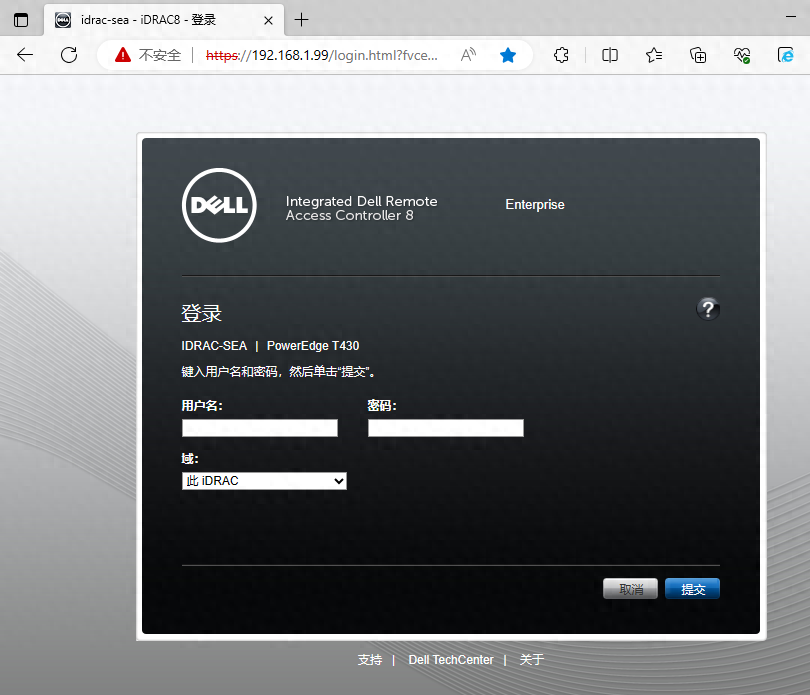Open a new browser tab
This screenshot has height=695, width=810.
pos(302,20)
